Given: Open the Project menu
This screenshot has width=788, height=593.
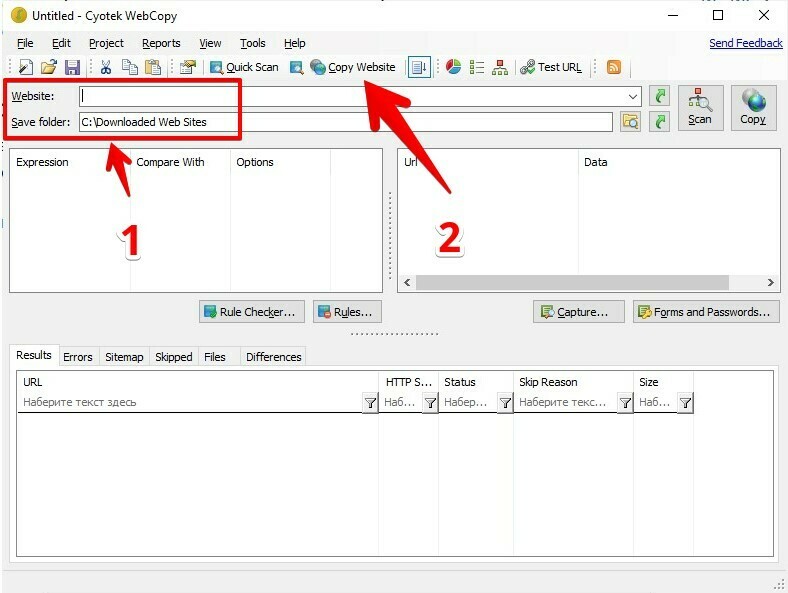Looking at the screenshot, I should coord(106,43).
